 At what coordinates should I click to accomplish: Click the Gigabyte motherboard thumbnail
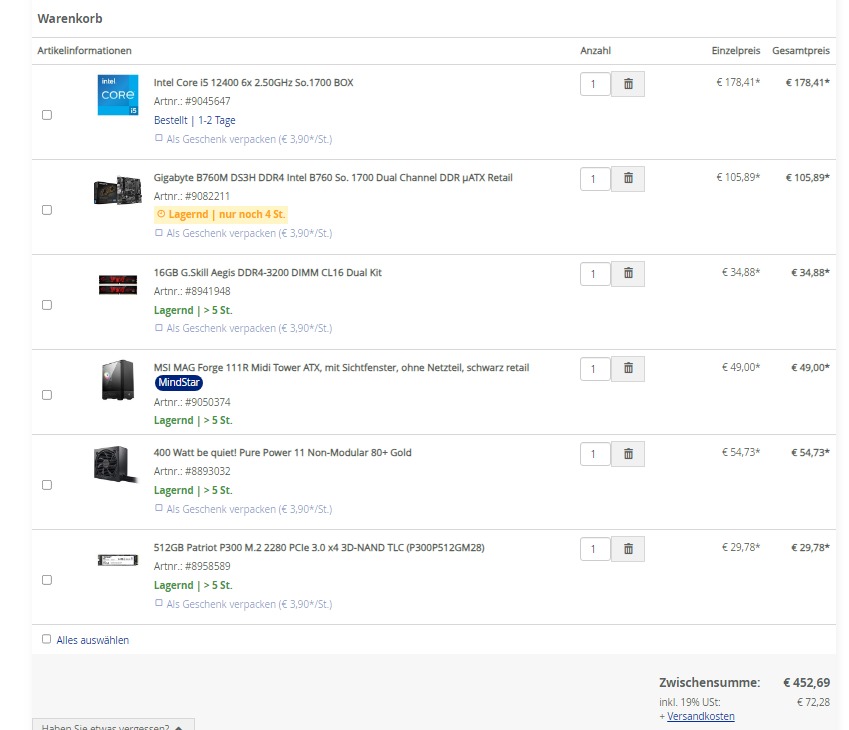click(x=117, y=191)
